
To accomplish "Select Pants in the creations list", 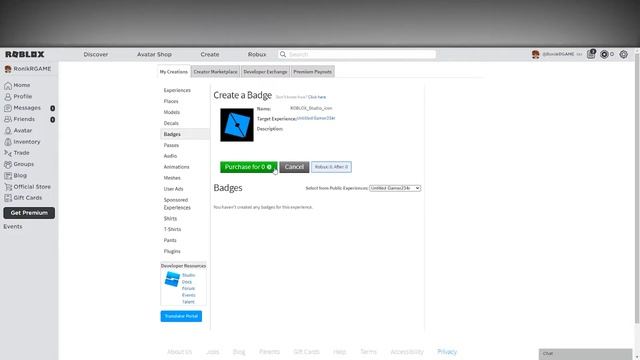I will (170, 240).
